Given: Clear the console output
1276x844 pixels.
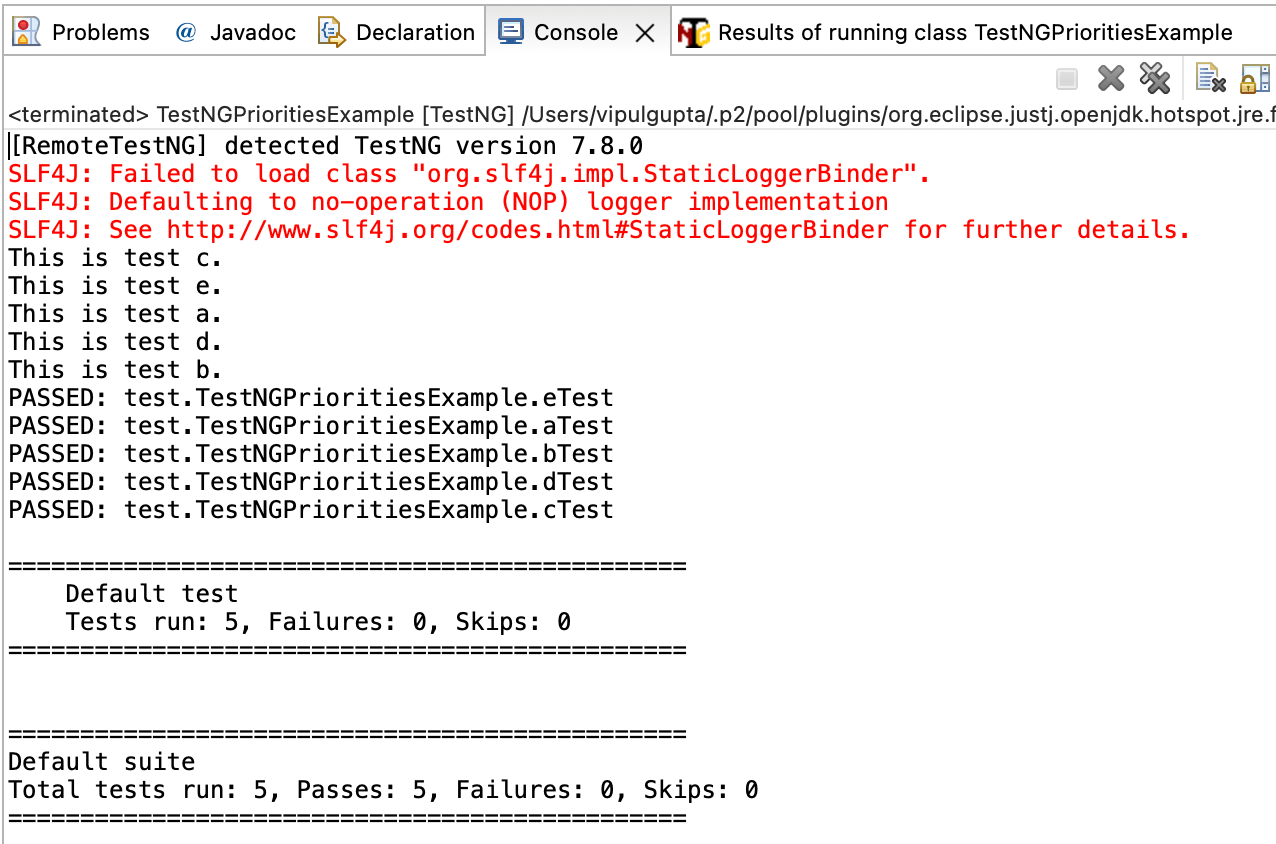Looking at the screenshot, I should coord(1210,78).
